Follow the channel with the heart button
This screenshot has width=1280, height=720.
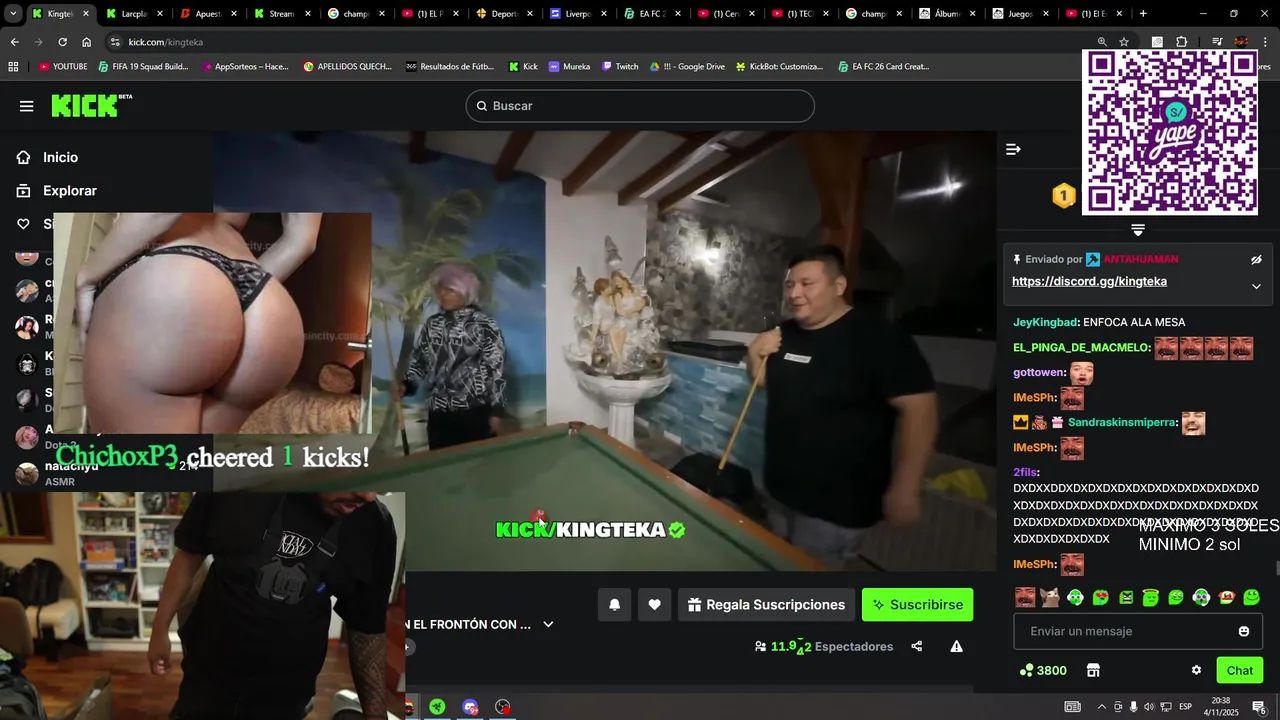point(654,605)
